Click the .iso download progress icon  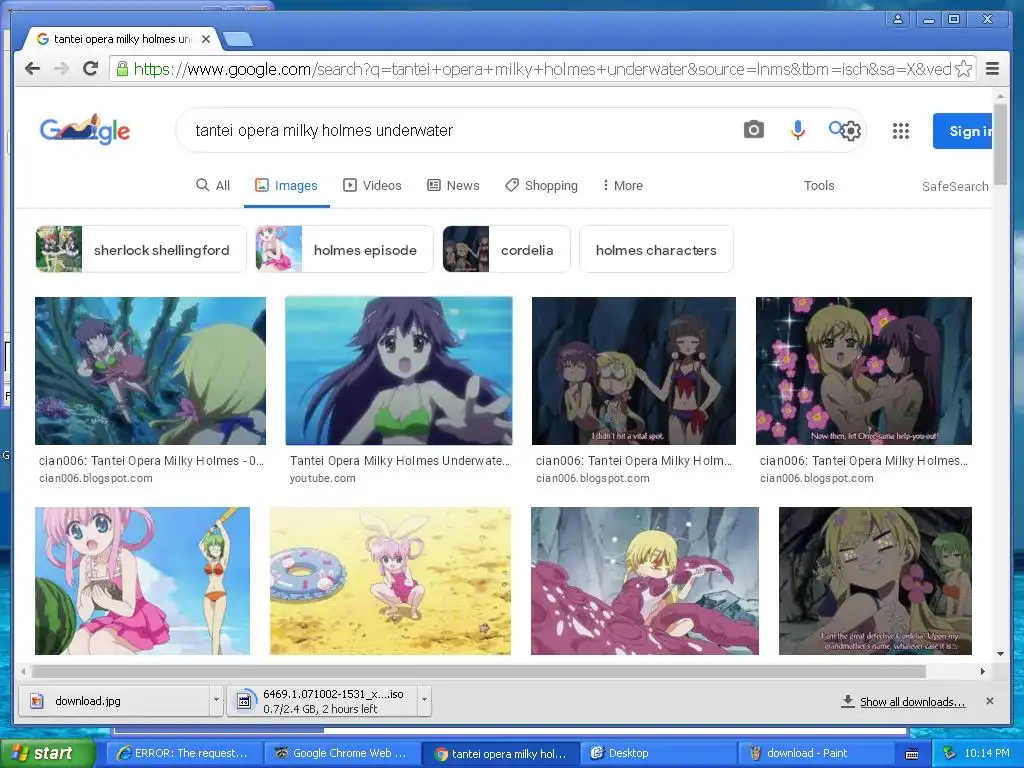click(244, 701)
